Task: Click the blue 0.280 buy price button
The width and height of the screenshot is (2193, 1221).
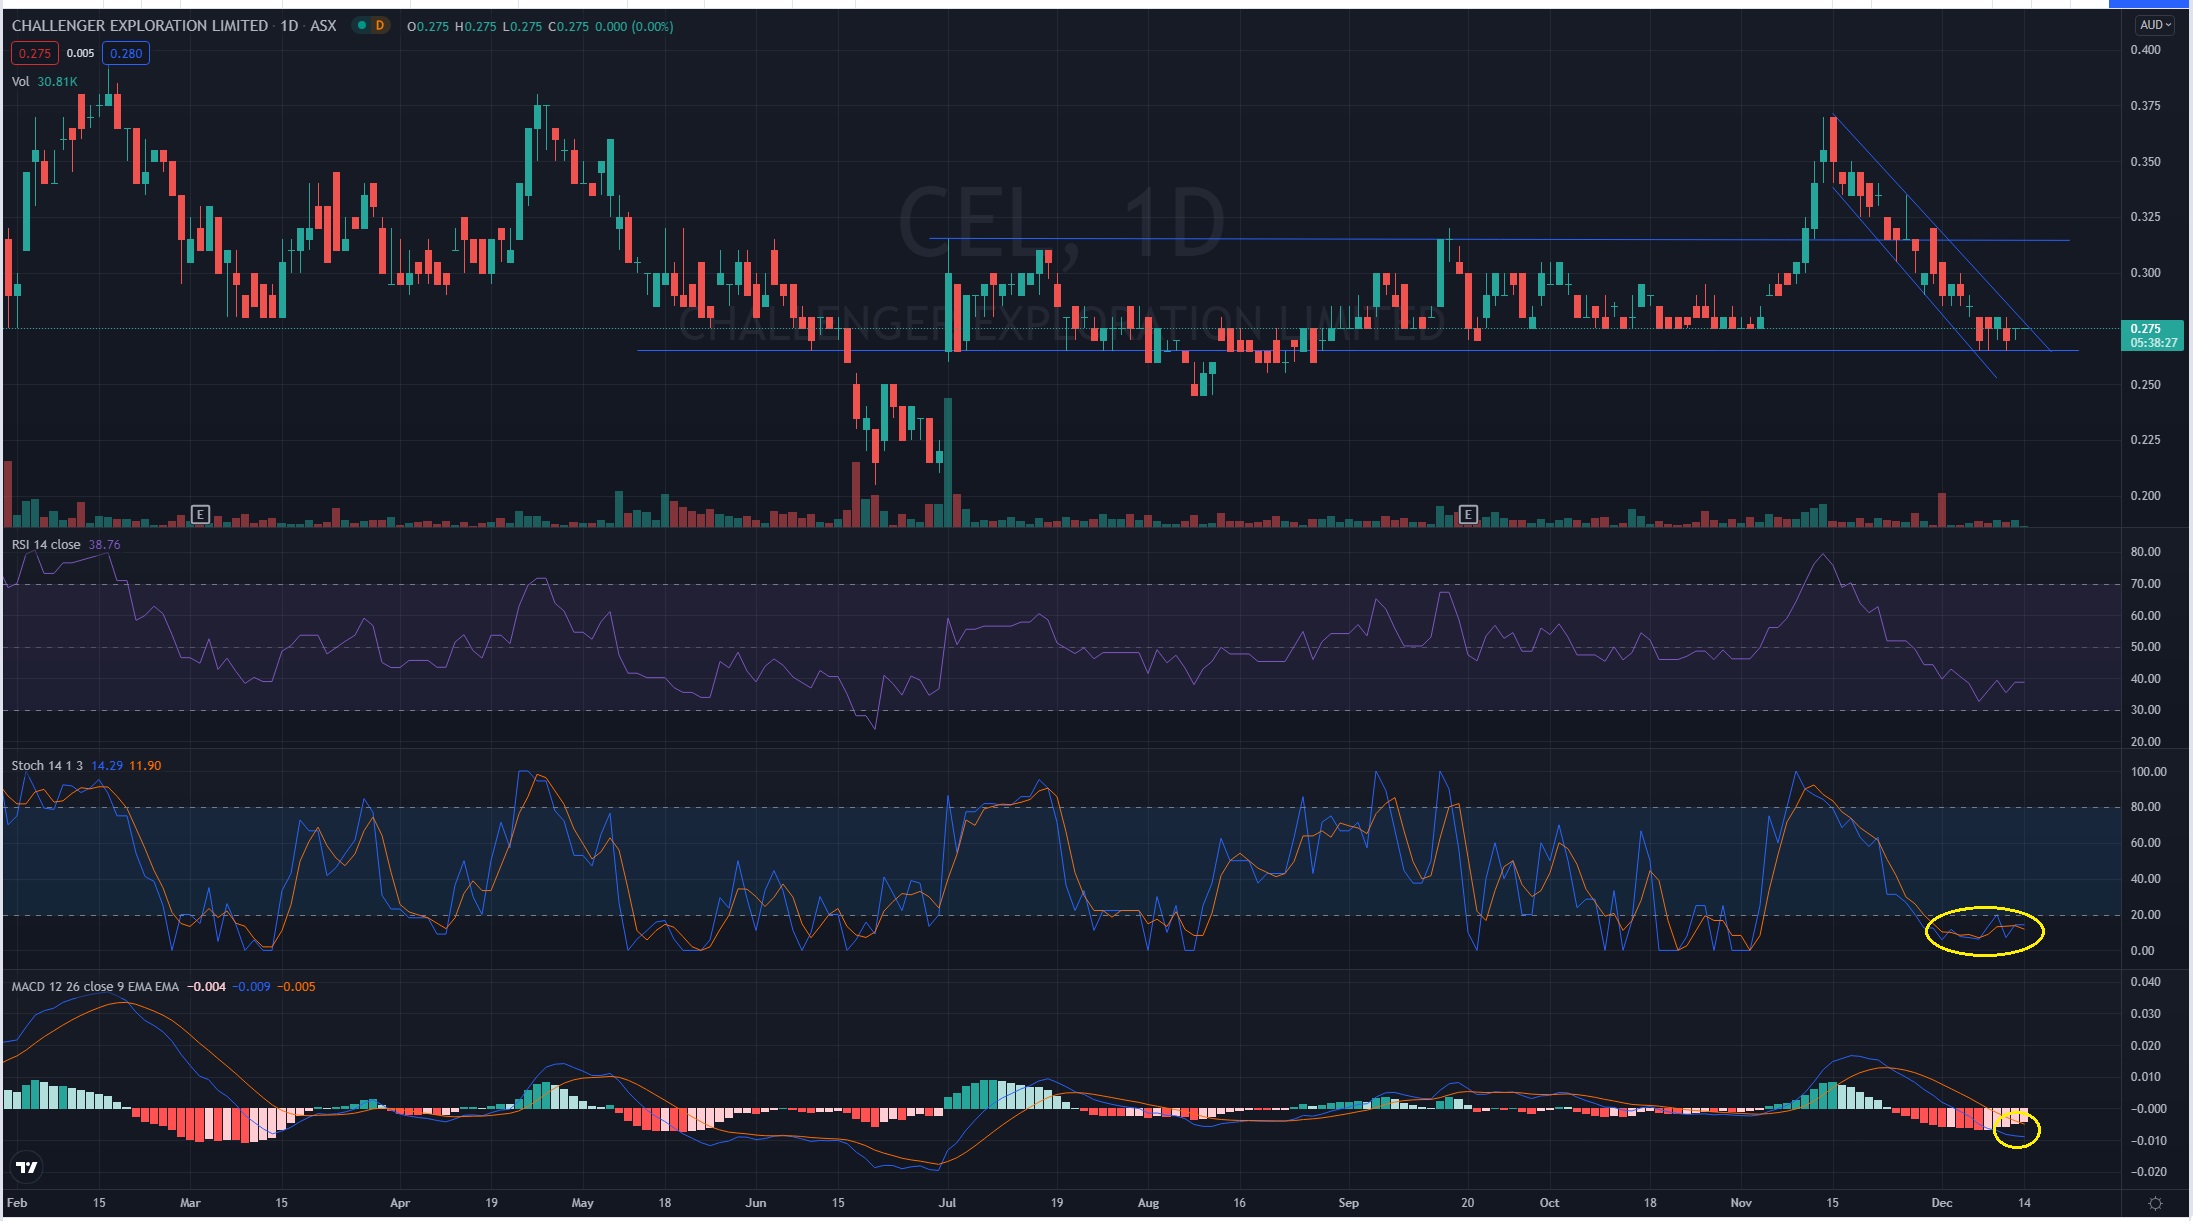Action: [126, 53]
